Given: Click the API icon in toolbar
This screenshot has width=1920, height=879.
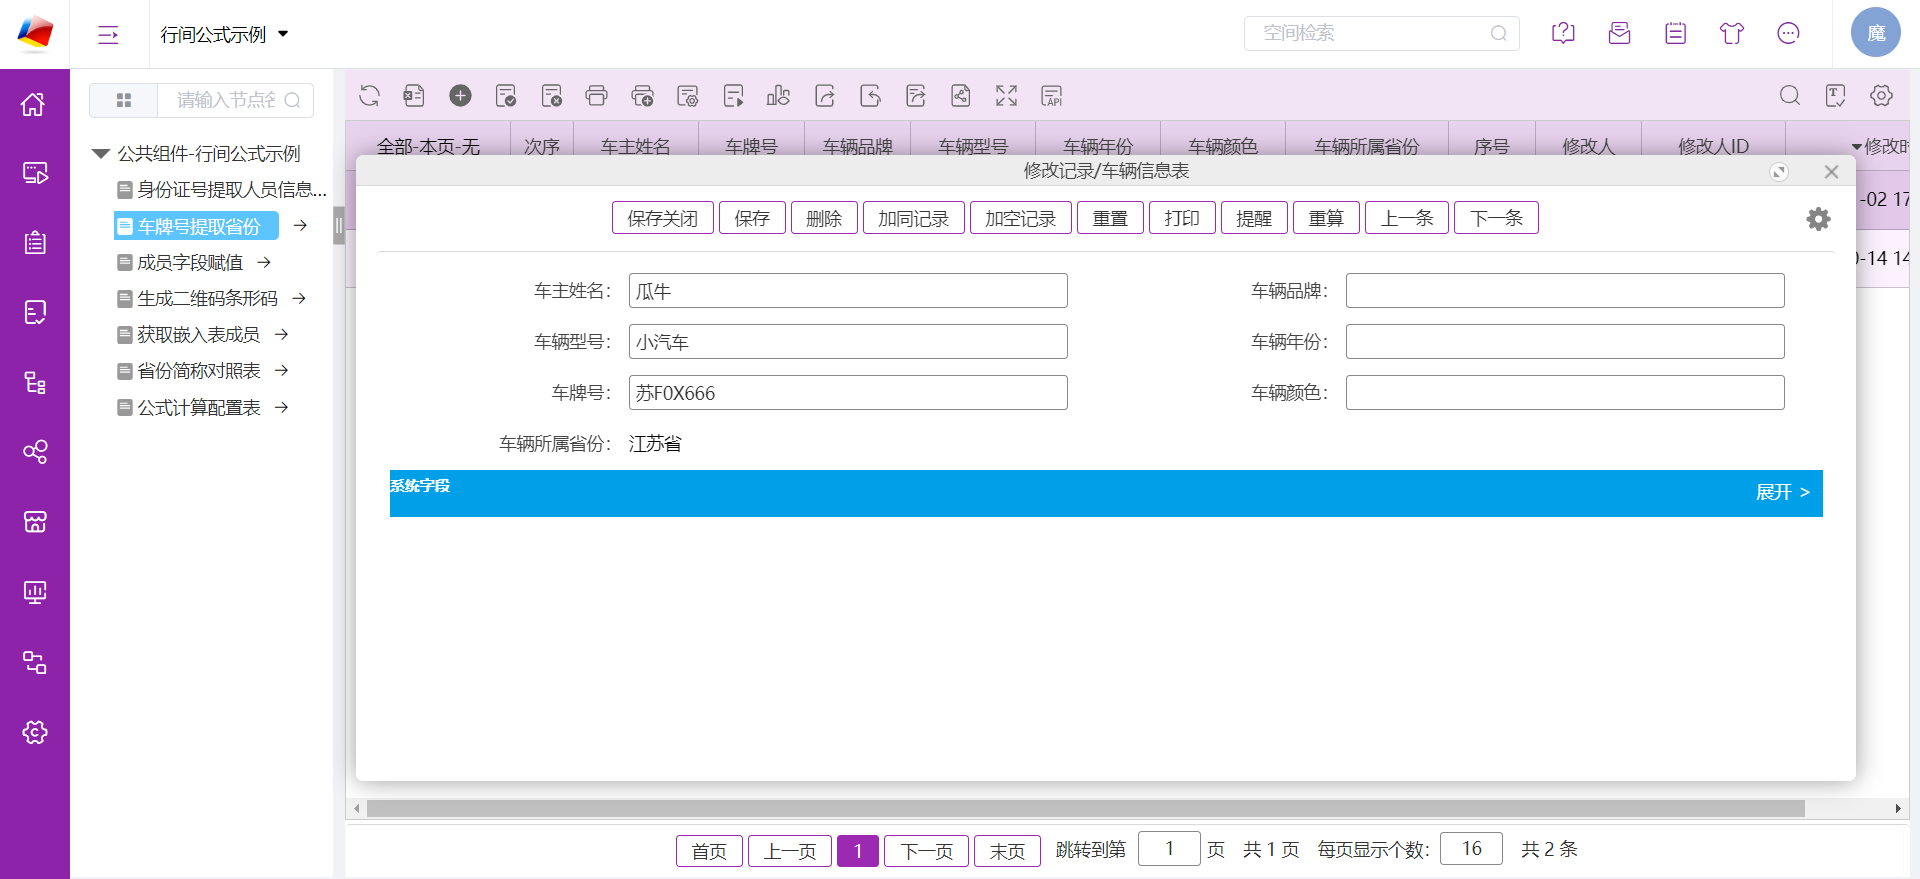Looking at the screenshot, I should pos(1052,96).
